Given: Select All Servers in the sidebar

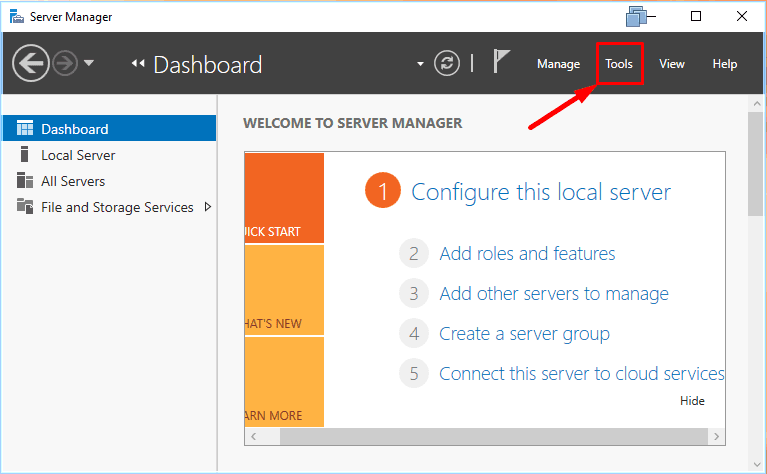Looking at the screenshot, I should point(109,181).
